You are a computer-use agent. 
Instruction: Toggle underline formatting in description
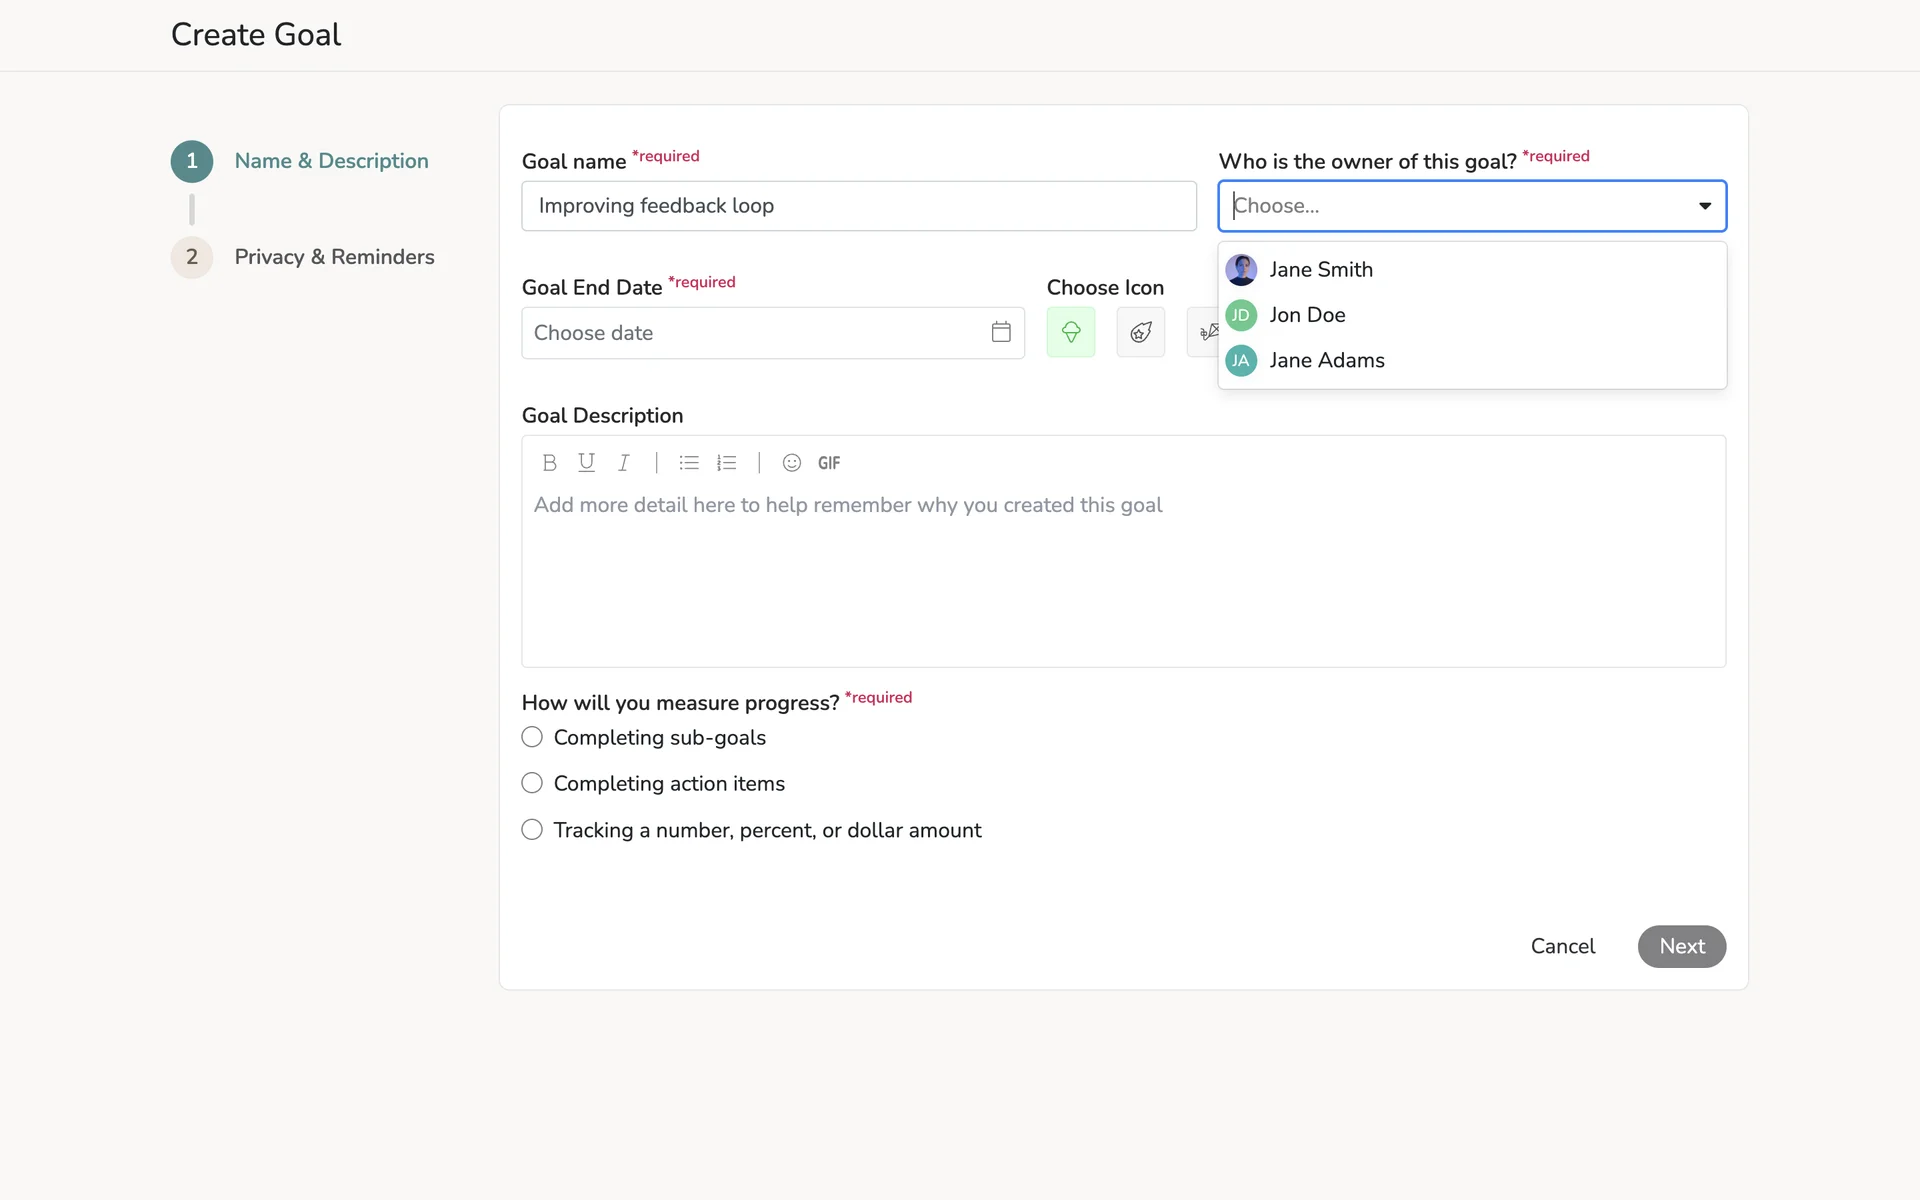tap(586, 463)
